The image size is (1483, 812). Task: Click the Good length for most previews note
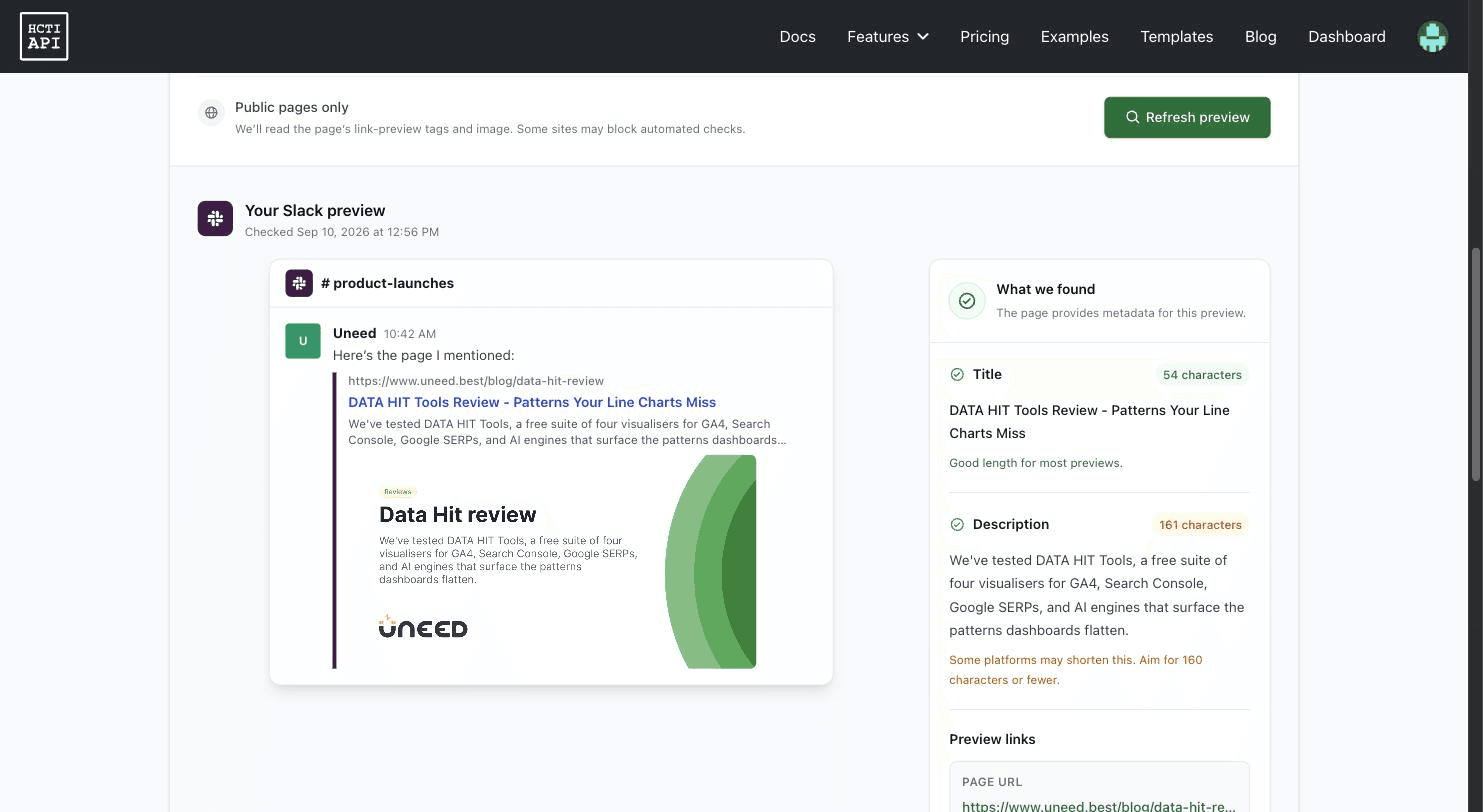coord(1036,463)
